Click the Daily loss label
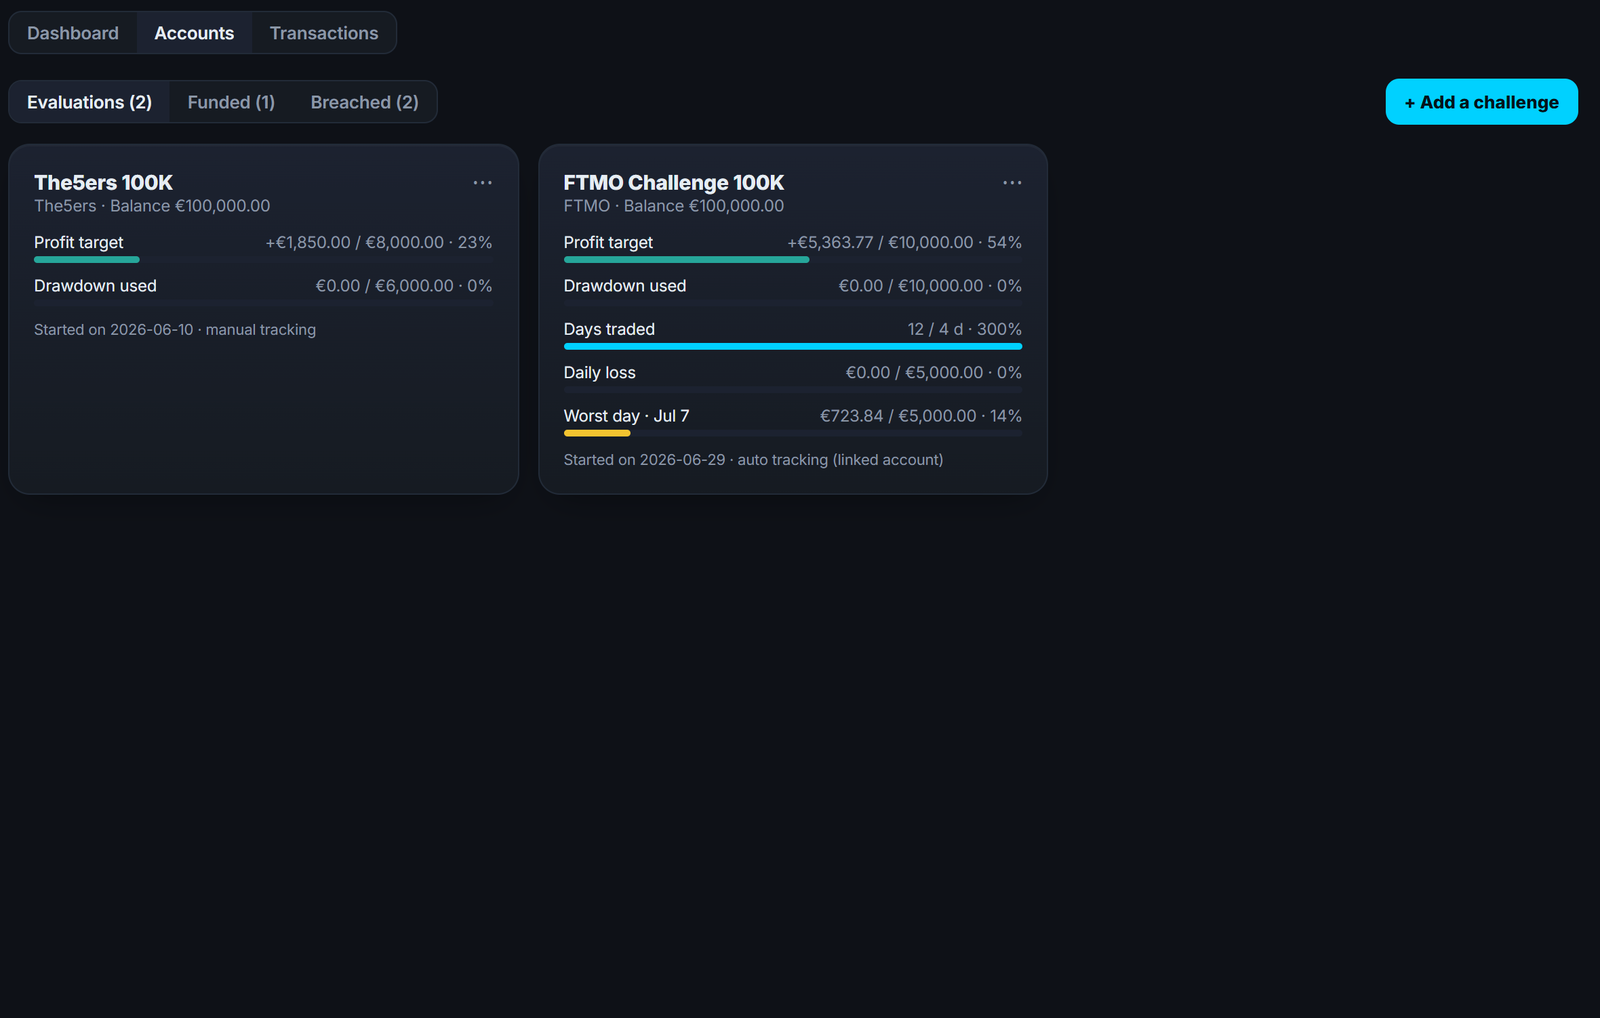 coord(600,373)
